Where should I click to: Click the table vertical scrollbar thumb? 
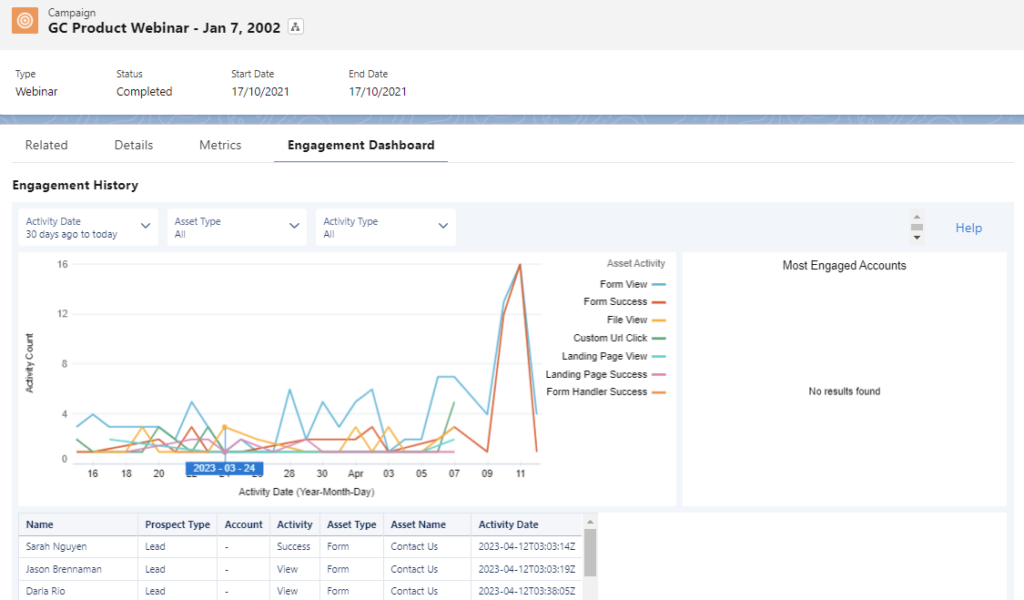[590, 552]
